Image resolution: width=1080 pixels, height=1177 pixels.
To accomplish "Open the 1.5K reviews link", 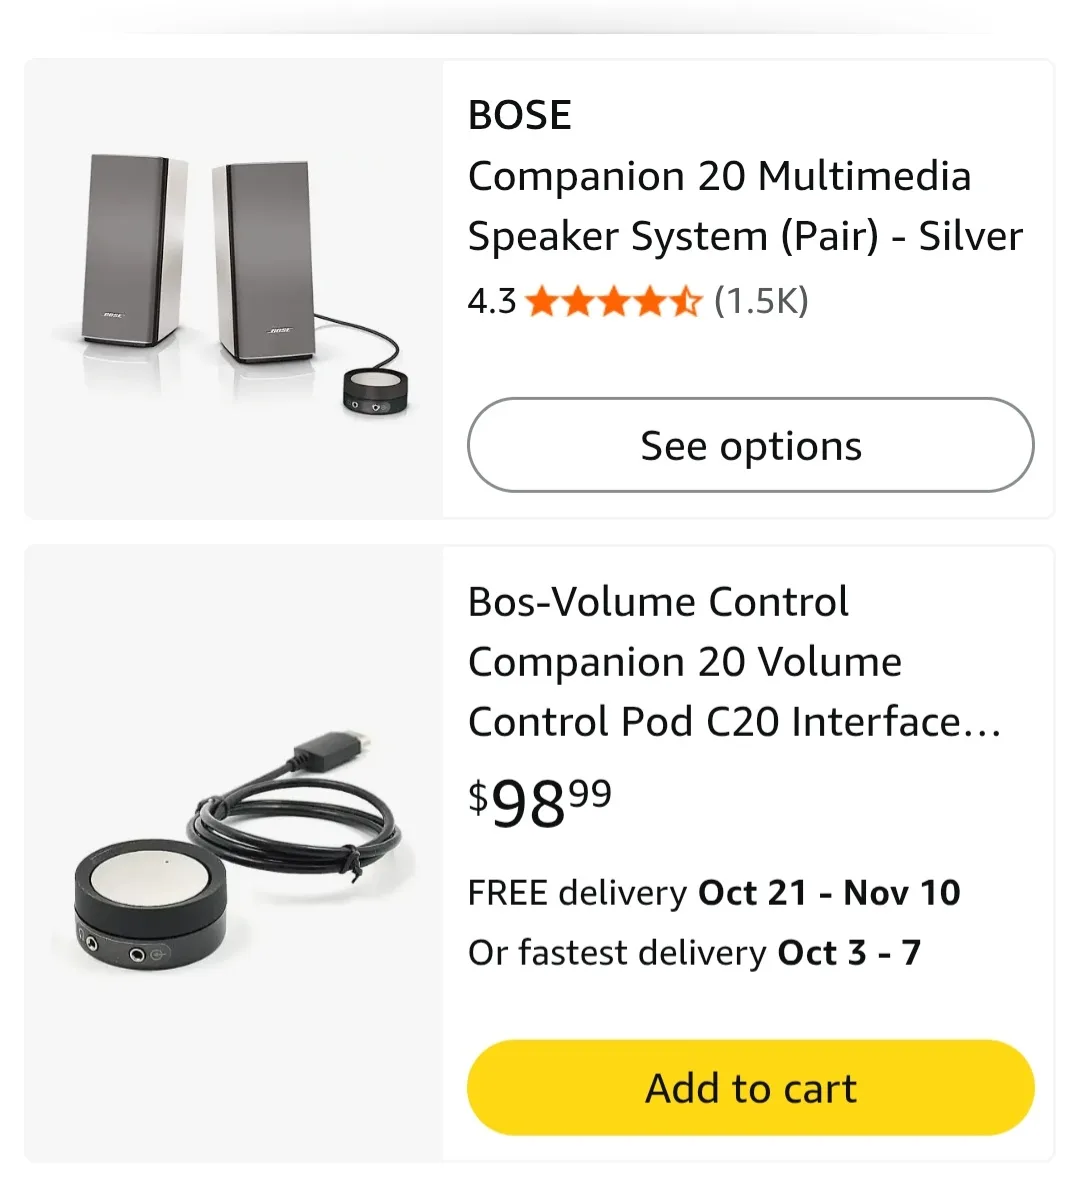I will (762, 300).
